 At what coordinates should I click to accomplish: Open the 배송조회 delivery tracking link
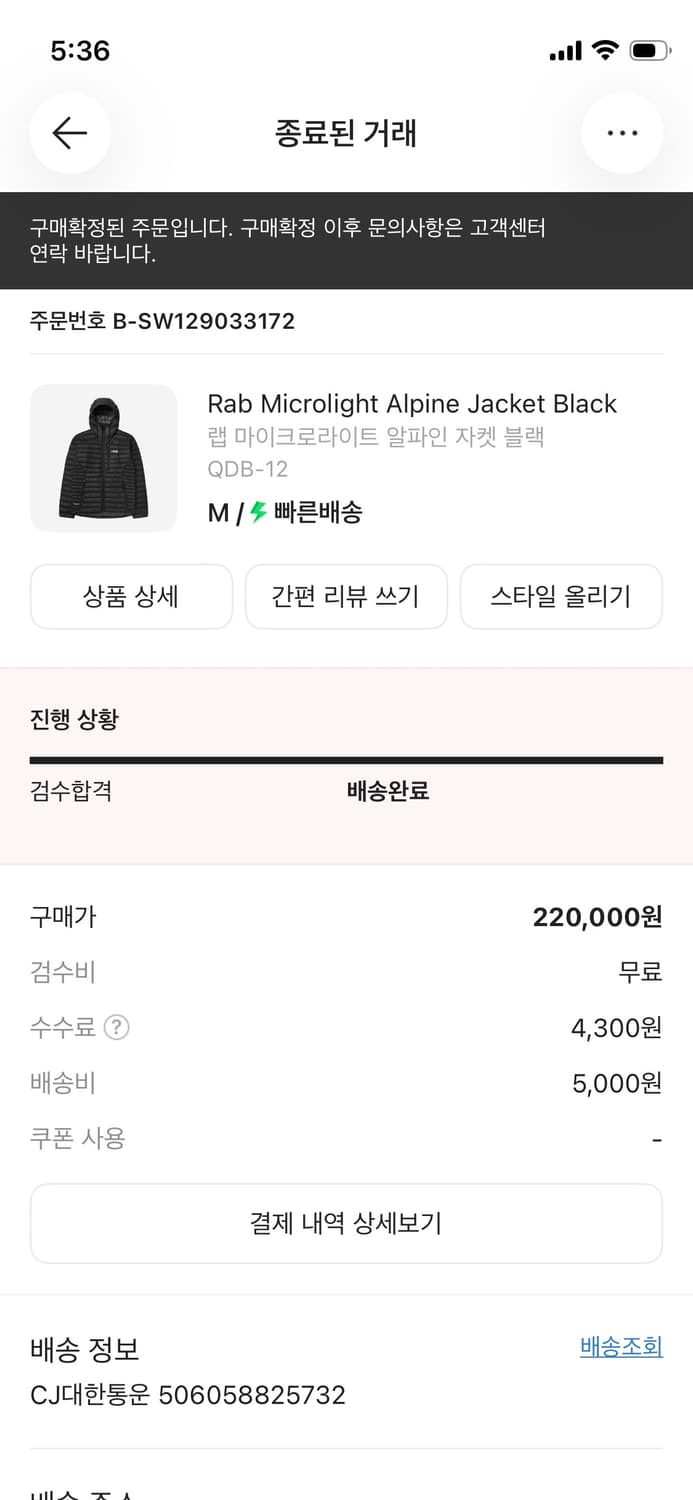620,1347
